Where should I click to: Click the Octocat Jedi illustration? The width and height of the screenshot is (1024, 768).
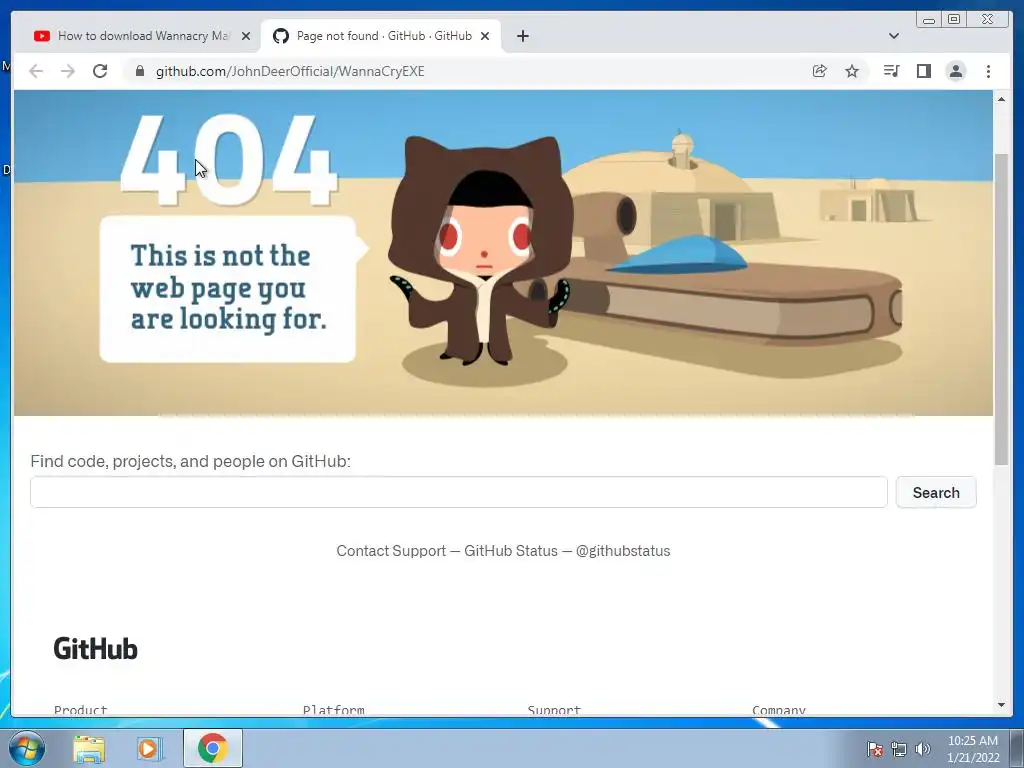pos(481,251)
